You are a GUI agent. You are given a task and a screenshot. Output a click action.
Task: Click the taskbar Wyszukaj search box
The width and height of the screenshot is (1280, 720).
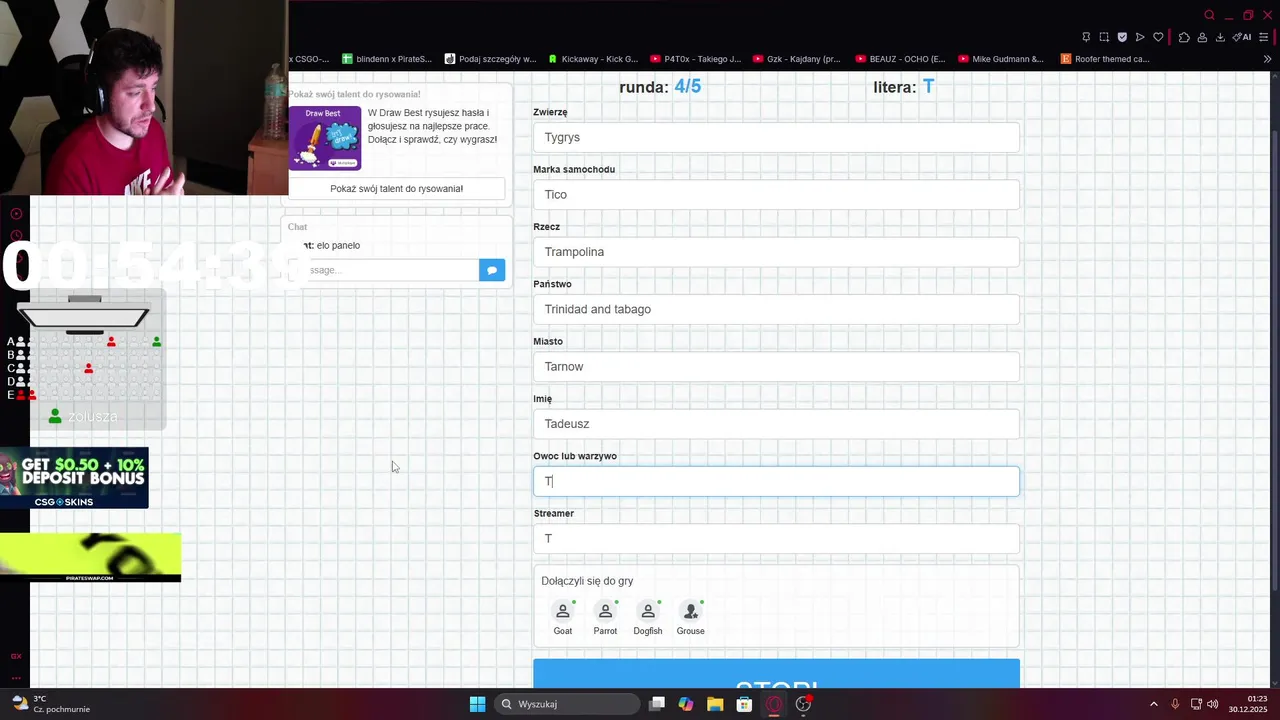pos(569,704)
